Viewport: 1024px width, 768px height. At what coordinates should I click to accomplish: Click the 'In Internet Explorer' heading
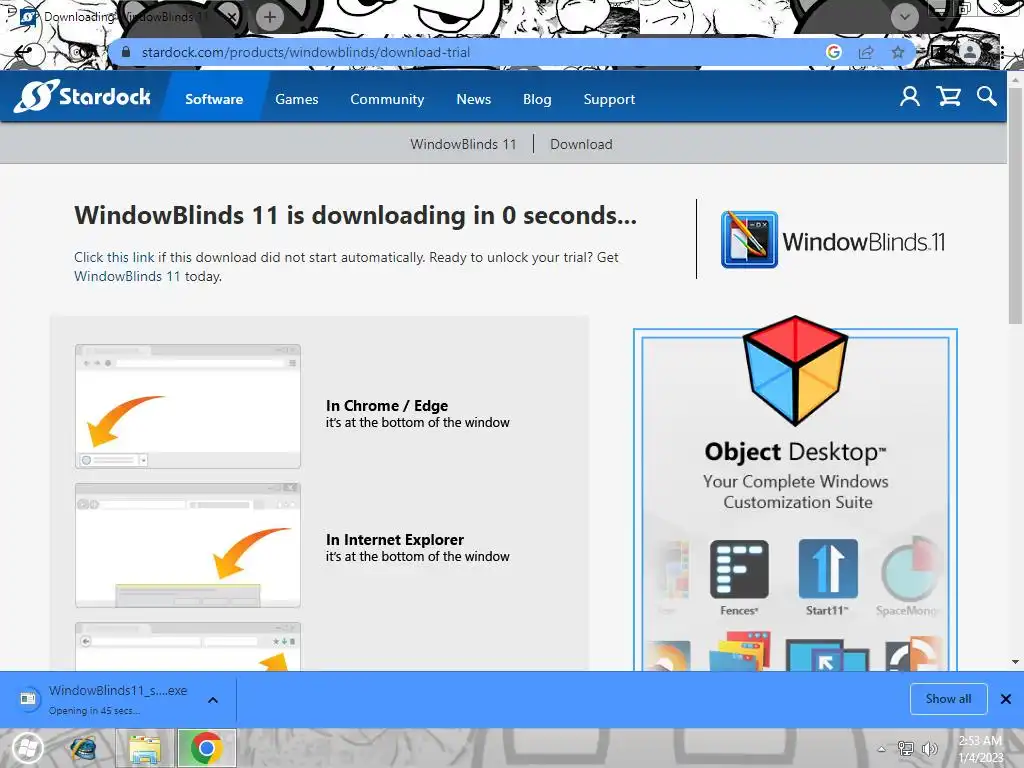tap(394, 539)
